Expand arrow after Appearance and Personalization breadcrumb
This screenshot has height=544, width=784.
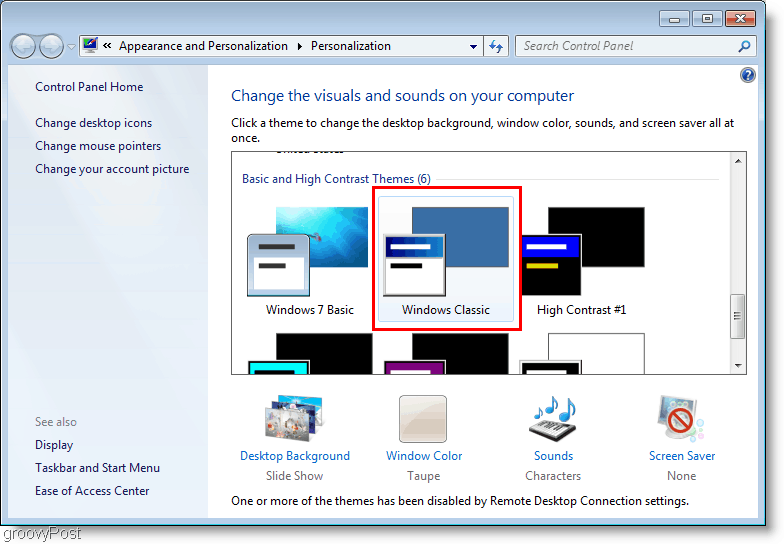pos(300,46)
